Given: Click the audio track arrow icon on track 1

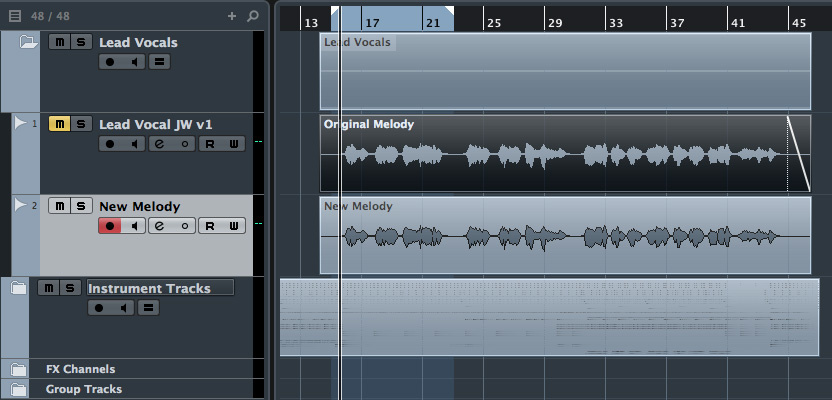Looking at the screenshot, I should pos(20,123).
